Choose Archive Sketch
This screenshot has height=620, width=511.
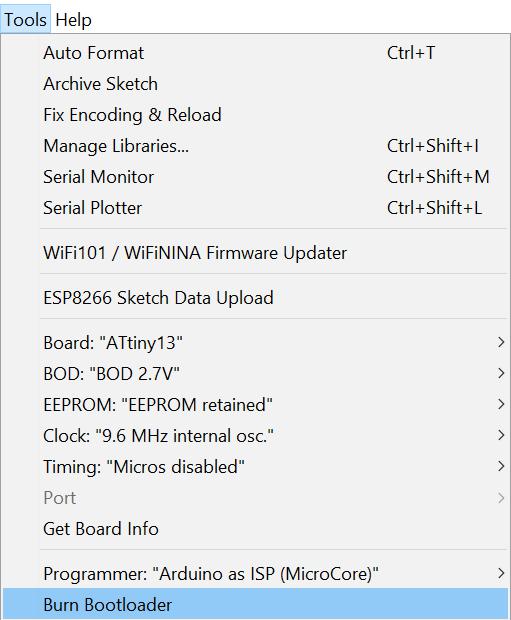256,84
